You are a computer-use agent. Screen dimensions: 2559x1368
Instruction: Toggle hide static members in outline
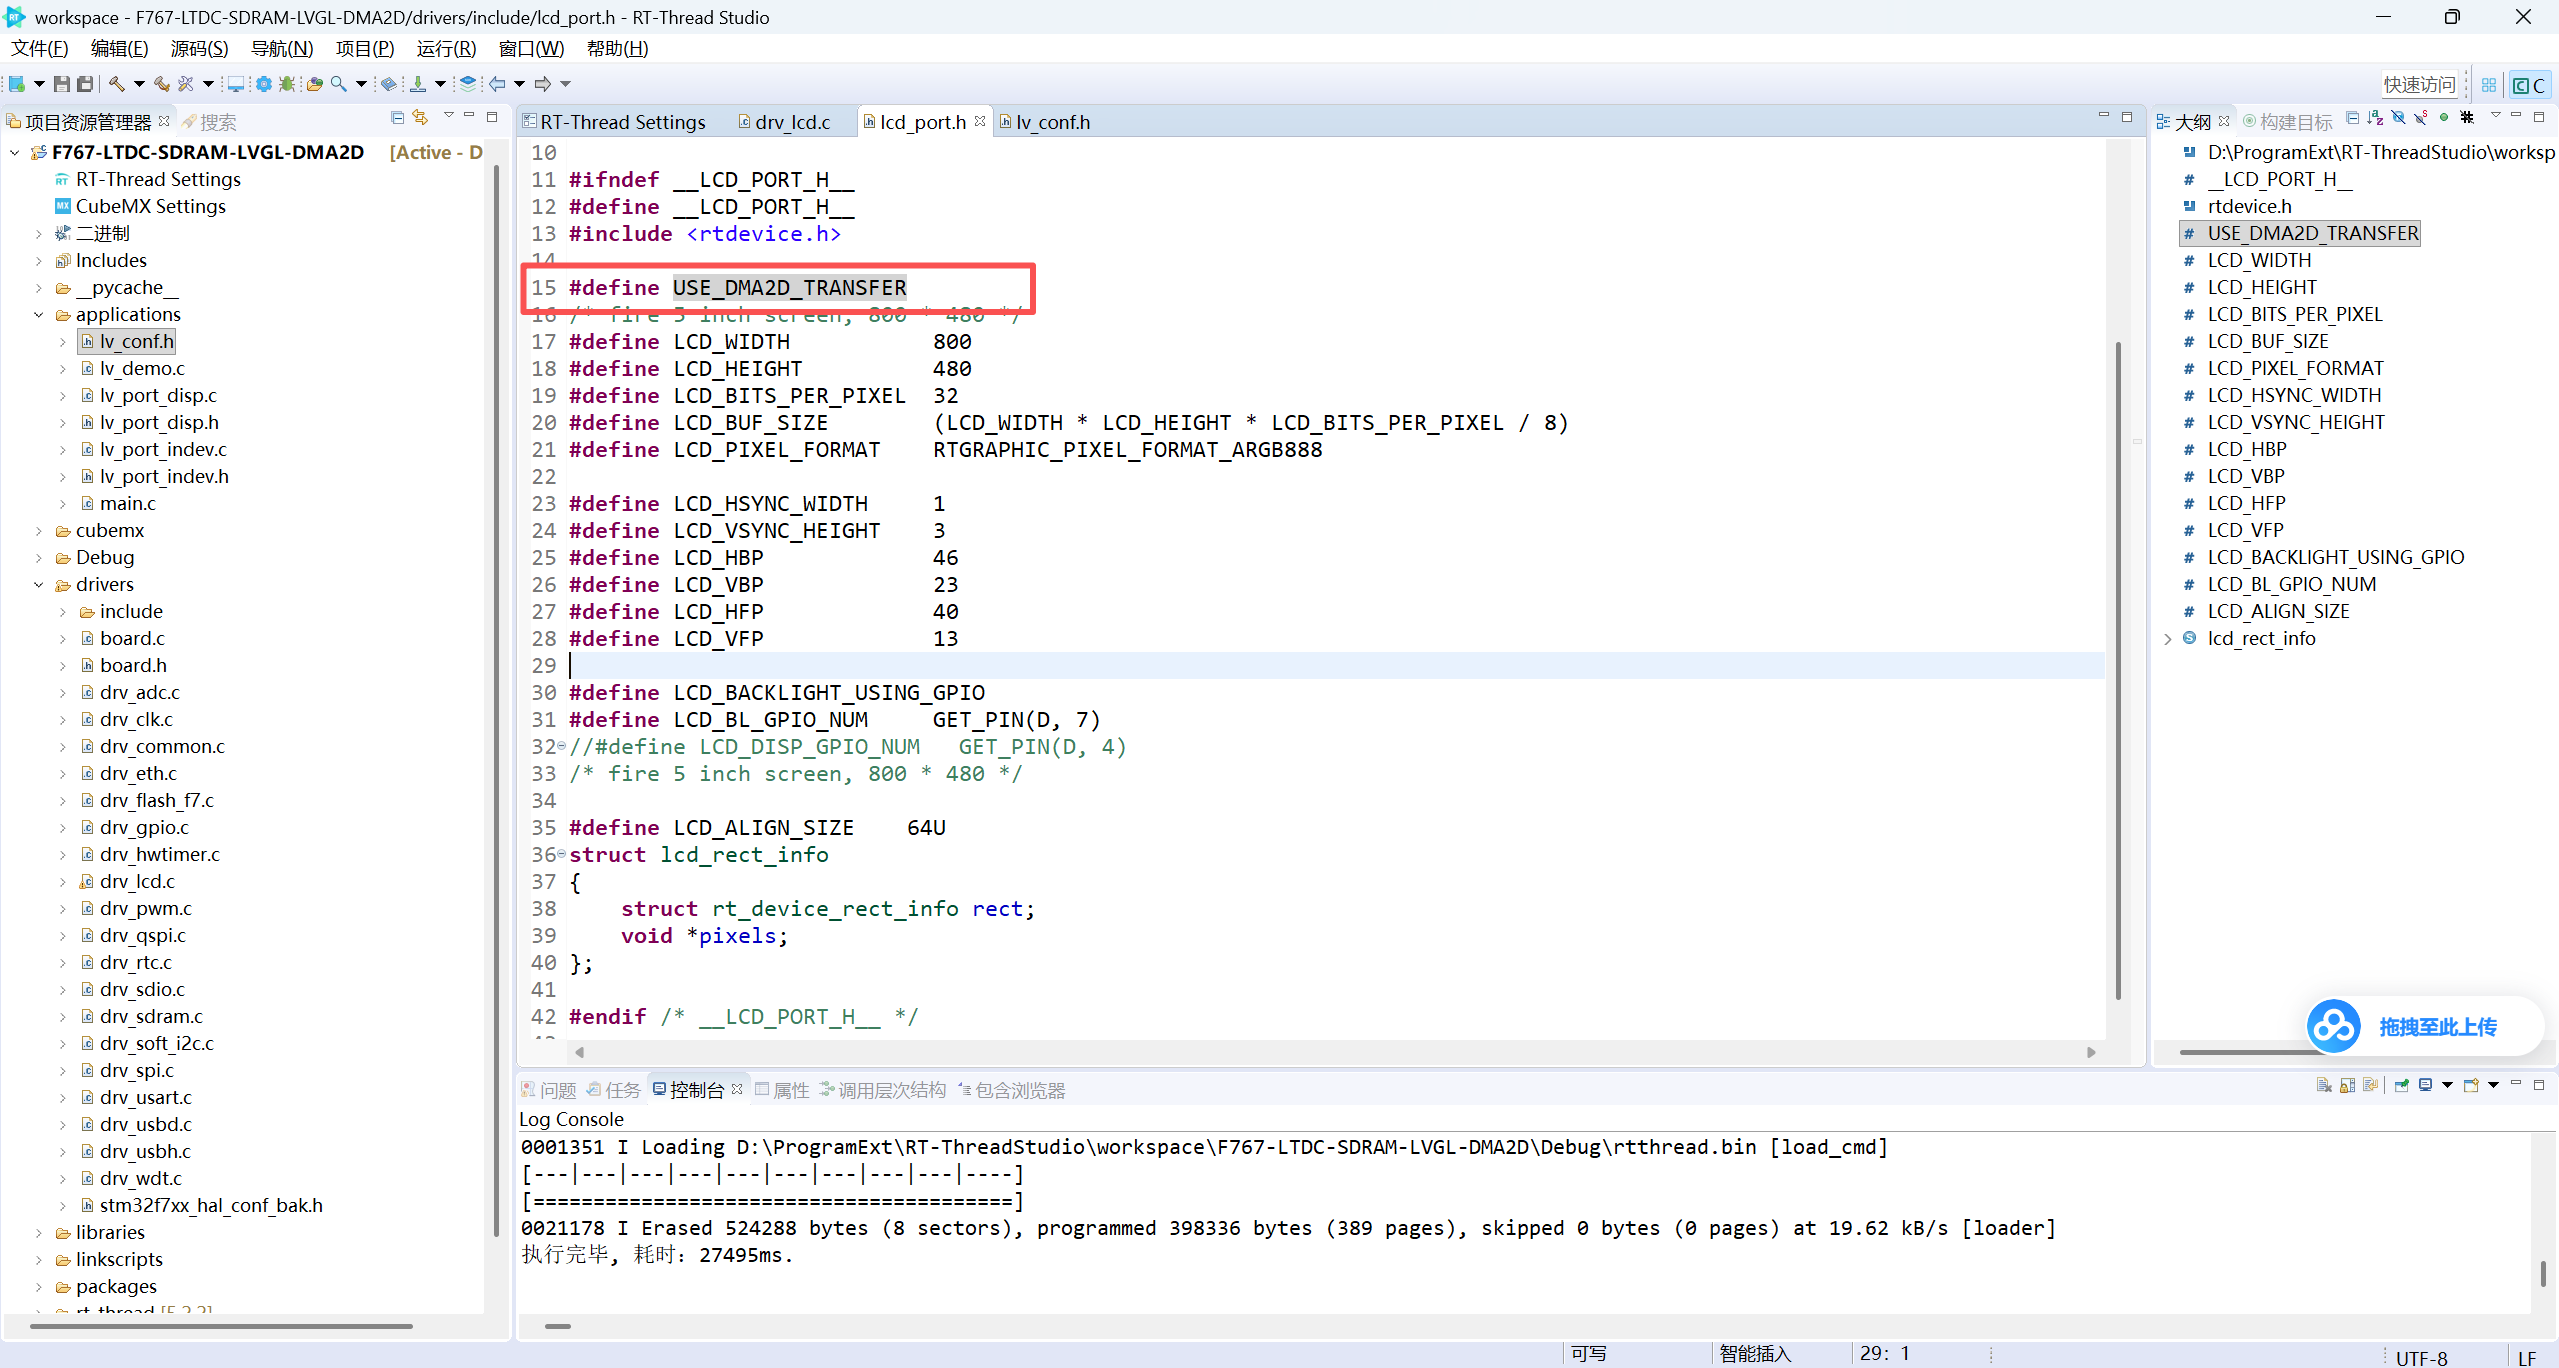pyautogui.click(x=2421, y=118)
